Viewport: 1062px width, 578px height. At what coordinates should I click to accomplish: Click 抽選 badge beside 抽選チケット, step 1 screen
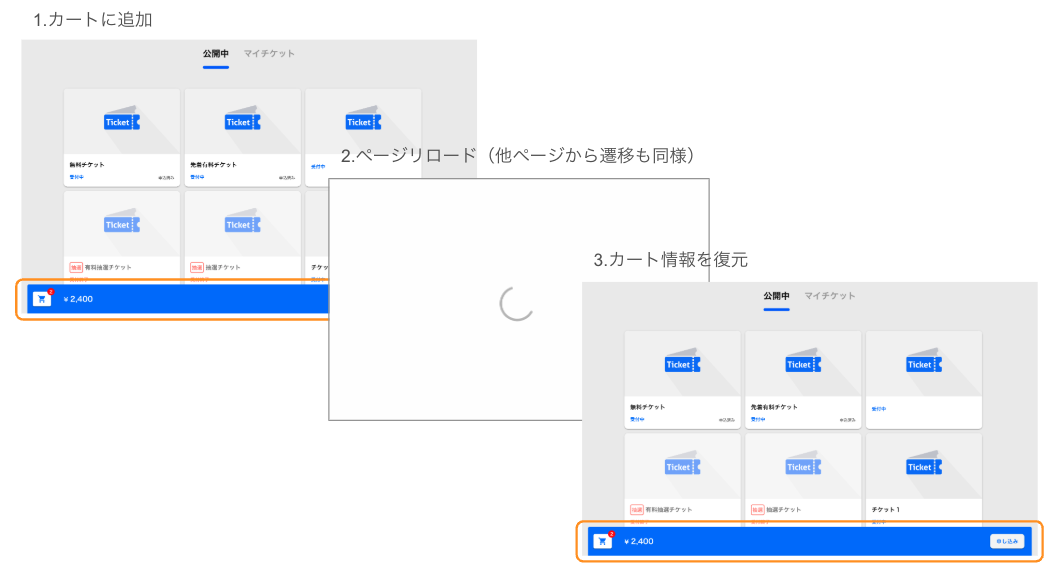(x=196, y=268)
